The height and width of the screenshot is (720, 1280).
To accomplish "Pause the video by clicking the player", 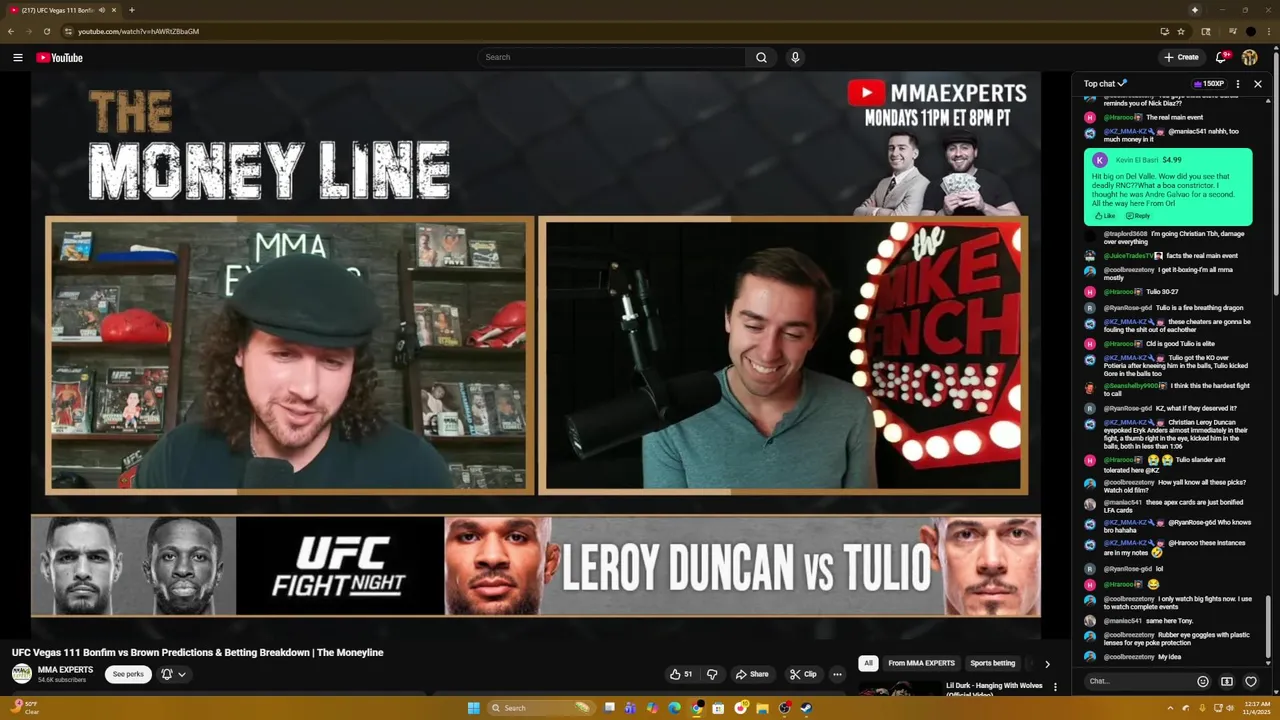I will pyautogui.click(x=536, y=355).
